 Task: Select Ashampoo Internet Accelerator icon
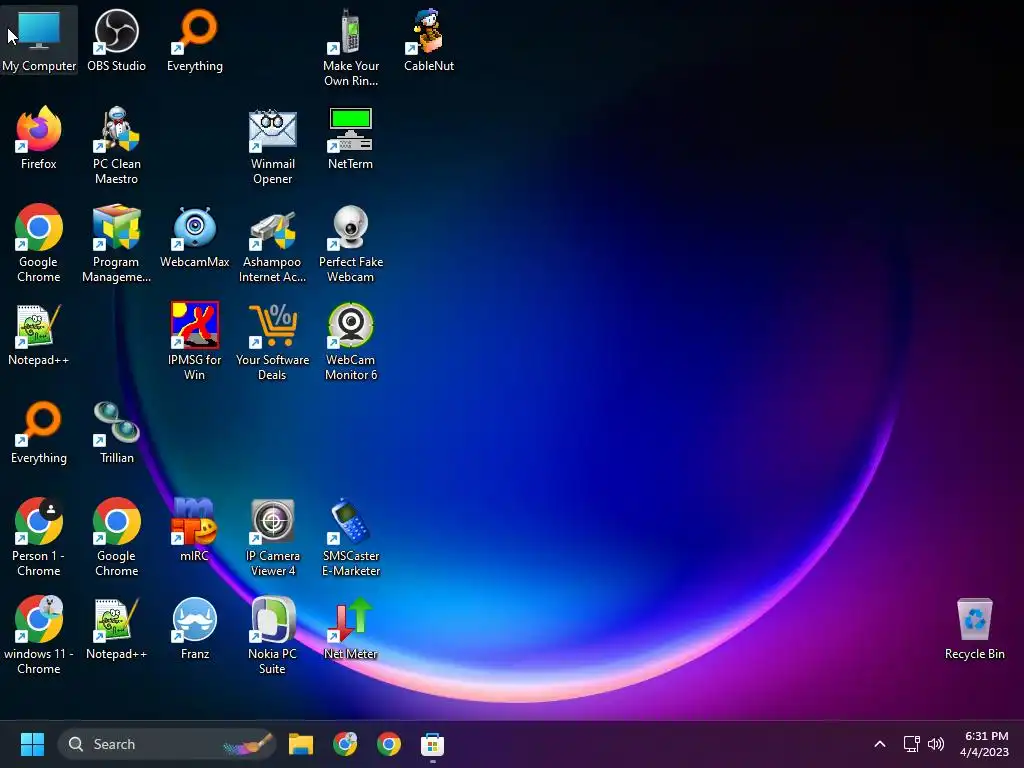(x=273, y=244)
